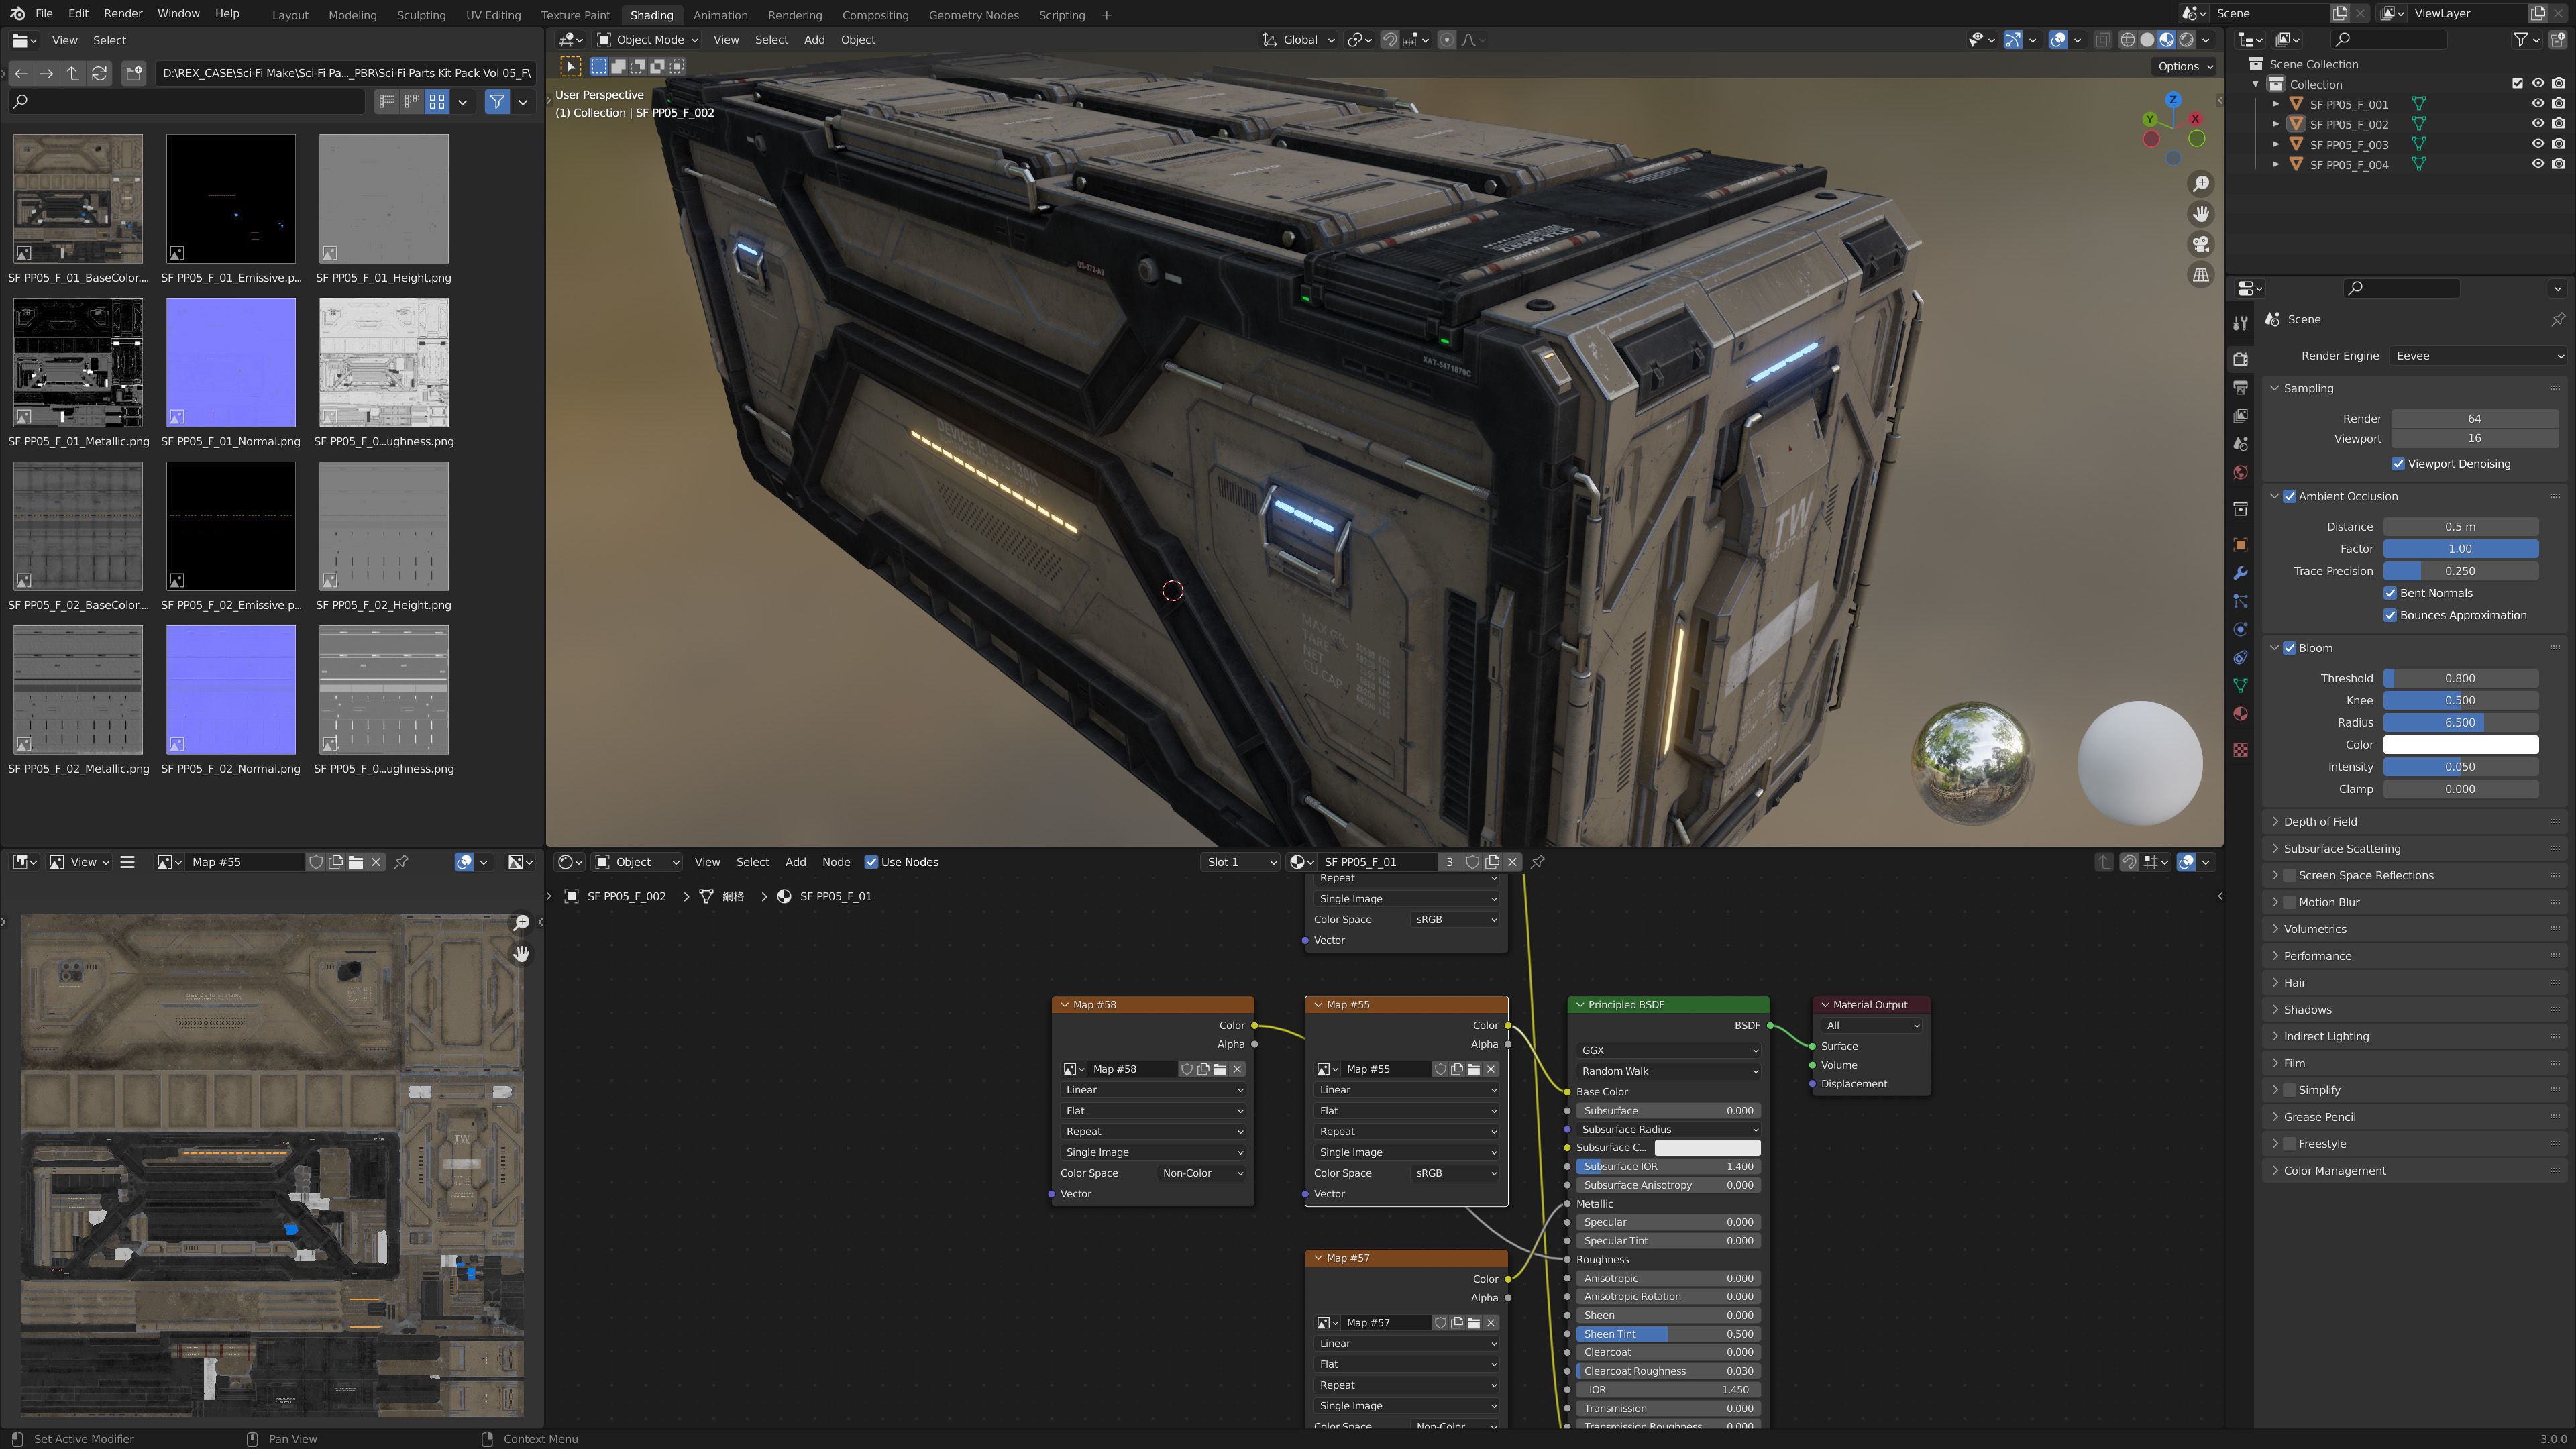Click material user count 3 button
Screen dimensions: 2576x1449
pos(1448,862)
